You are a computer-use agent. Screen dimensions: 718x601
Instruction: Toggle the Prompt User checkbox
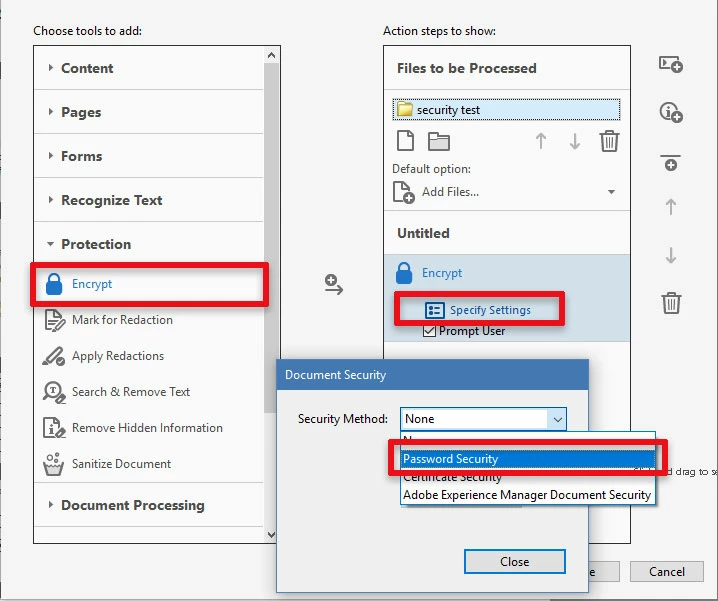tap(429, 331)
